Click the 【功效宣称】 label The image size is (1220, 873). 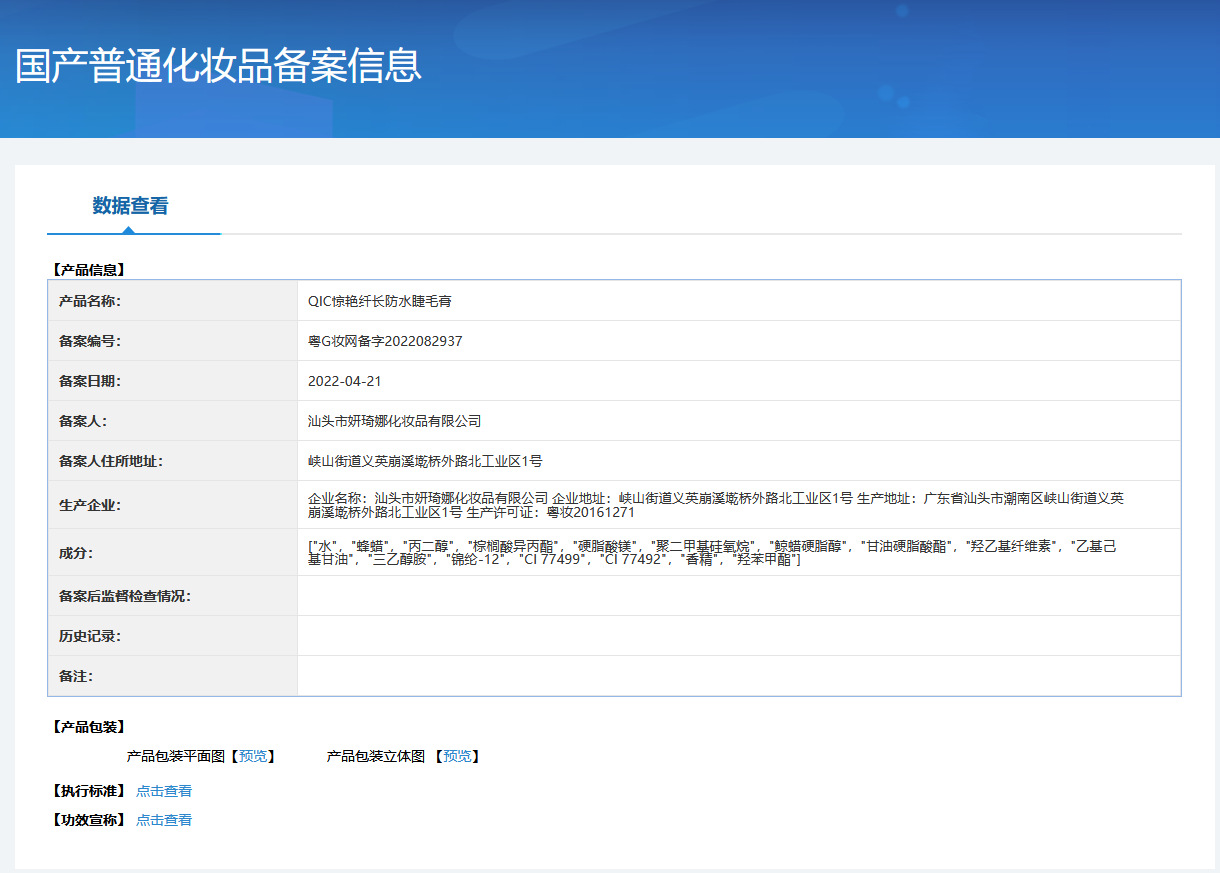point(88,820)
